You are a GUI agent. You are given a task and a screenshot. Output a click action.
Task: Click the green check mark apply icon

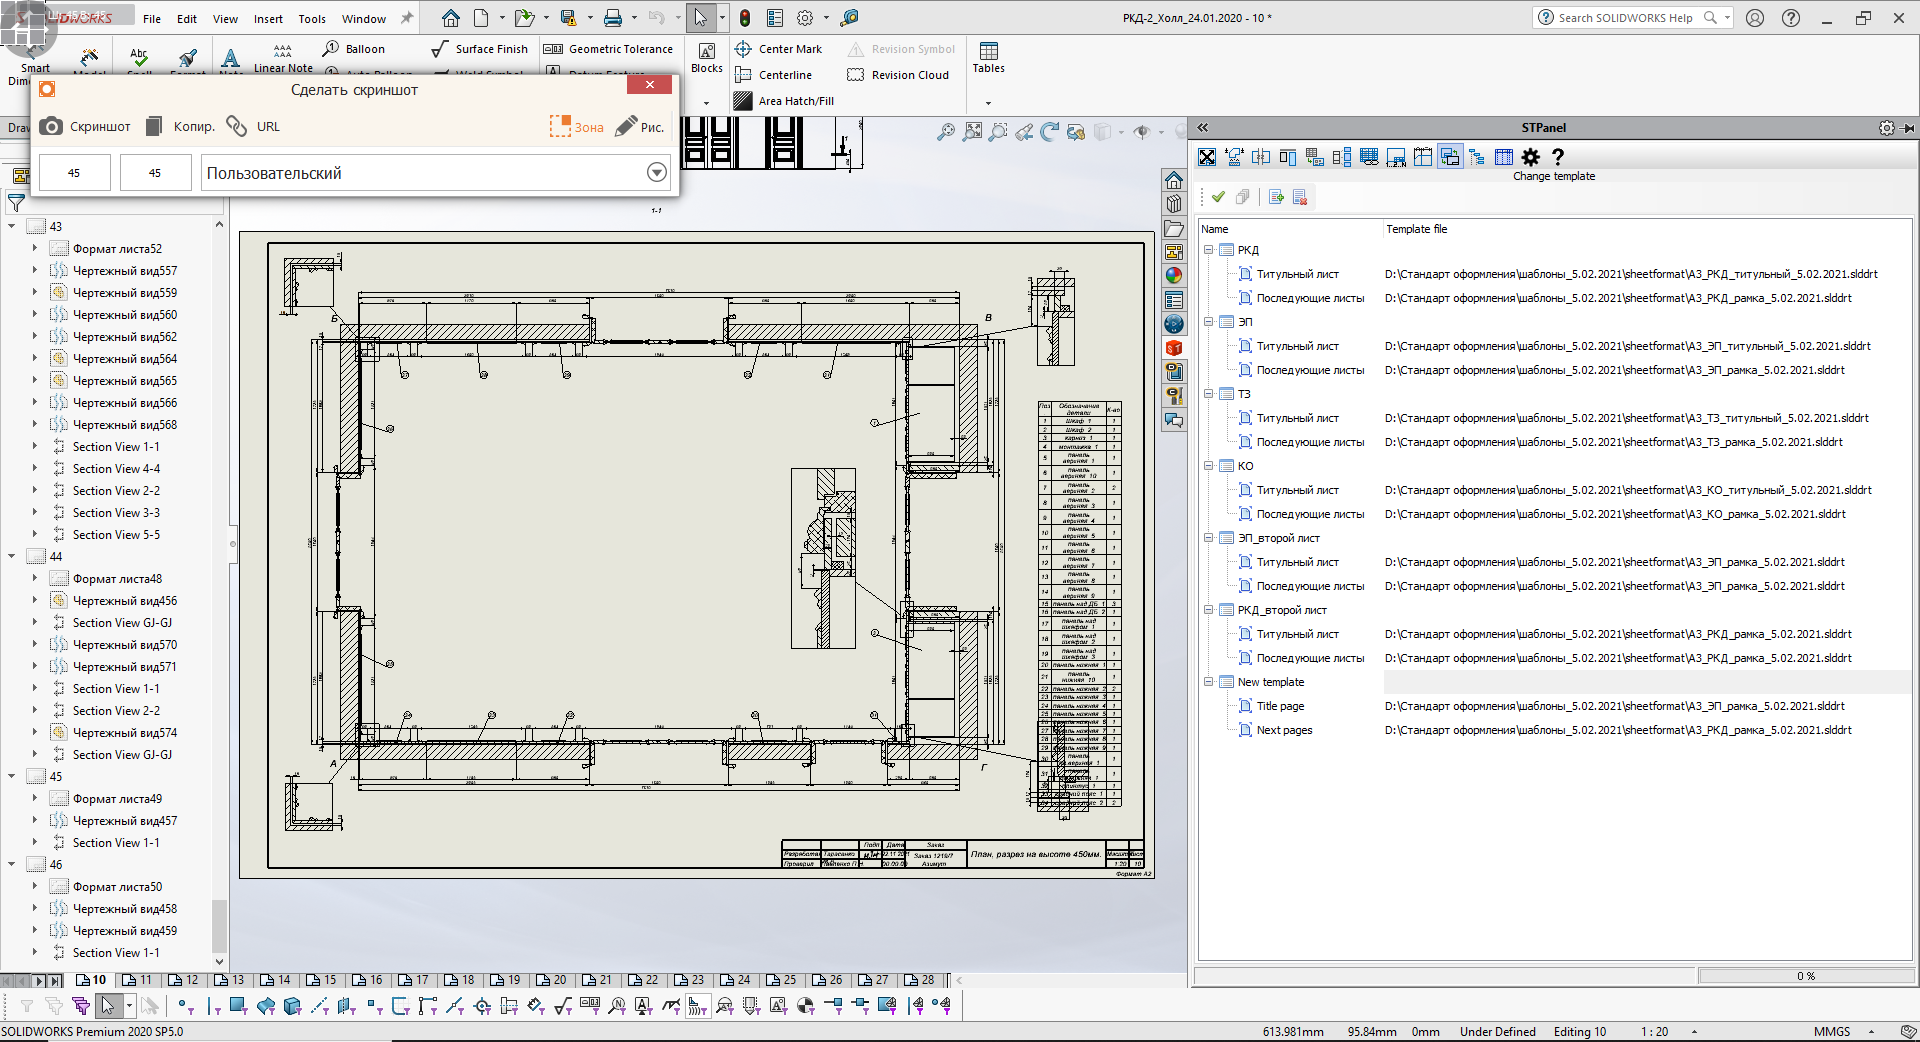[1218, 197]
